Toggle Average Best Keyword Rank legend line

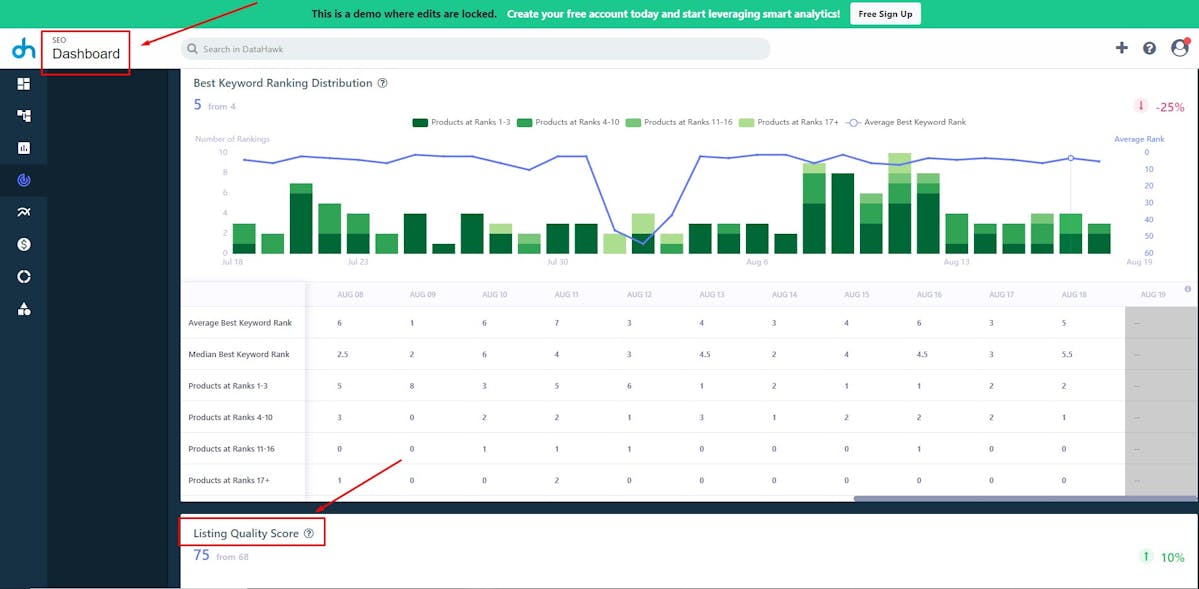905,122
